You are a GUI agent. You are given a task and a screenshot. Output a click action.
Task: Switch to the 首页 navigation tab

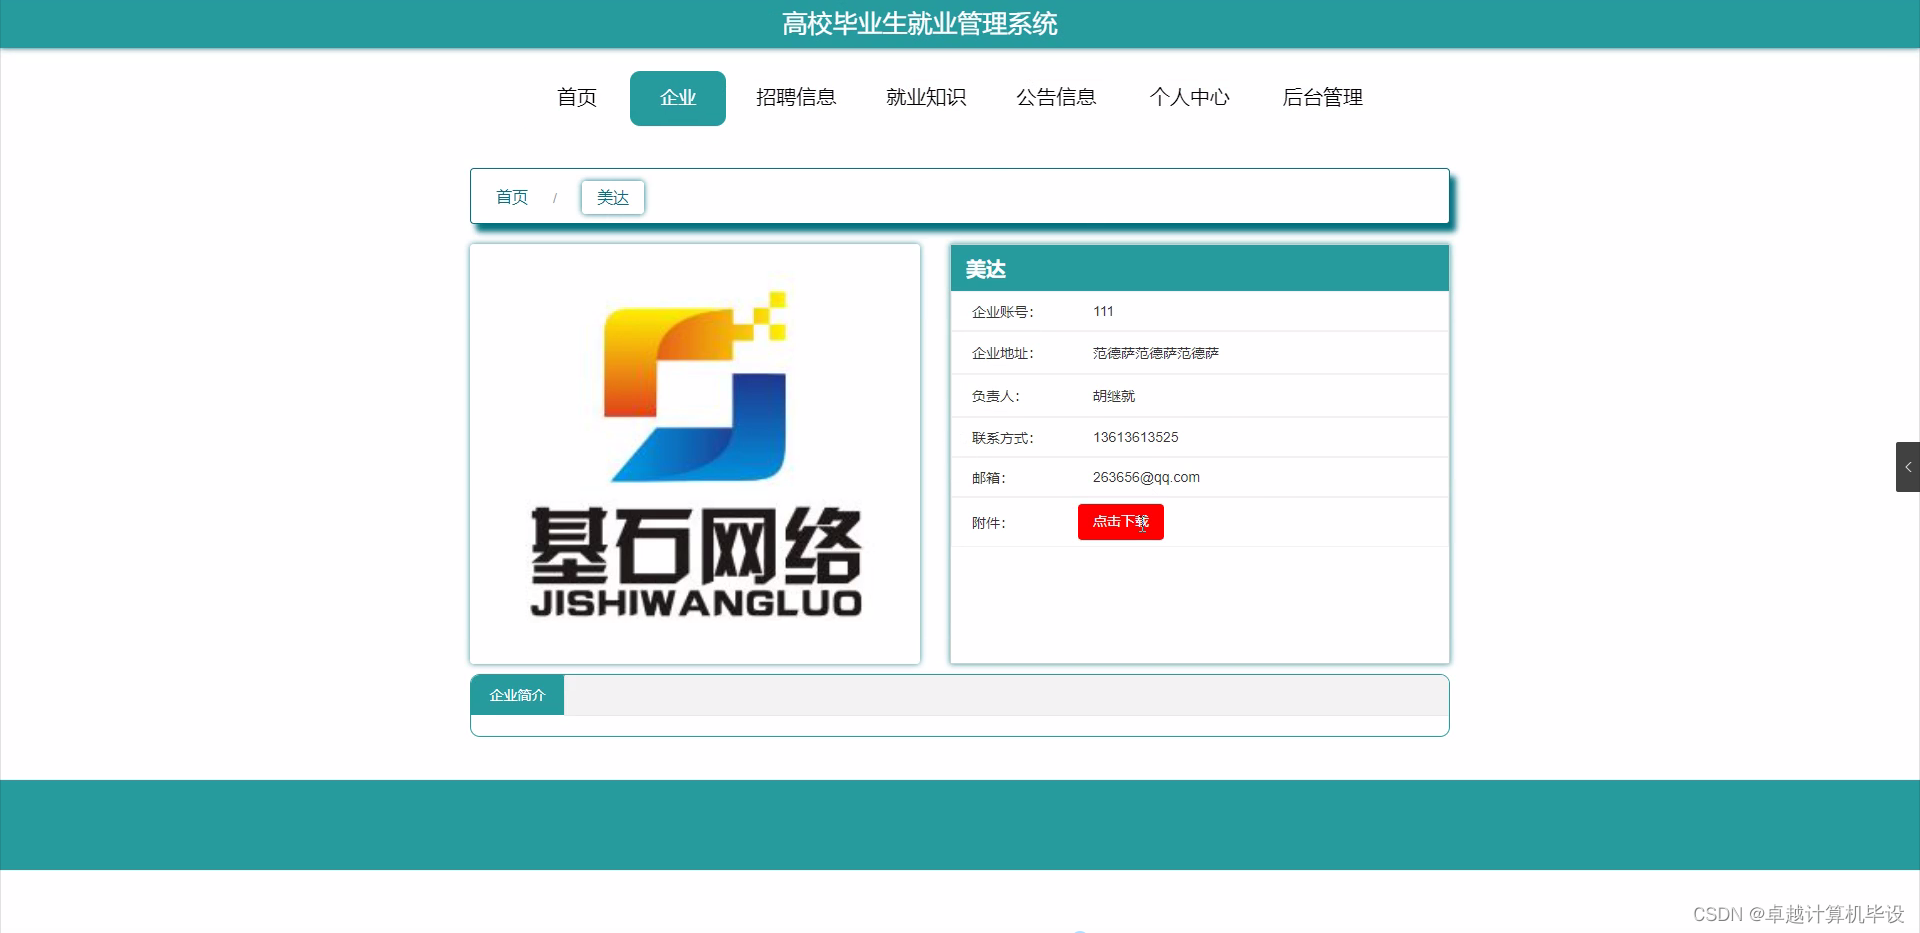point(576,97)
